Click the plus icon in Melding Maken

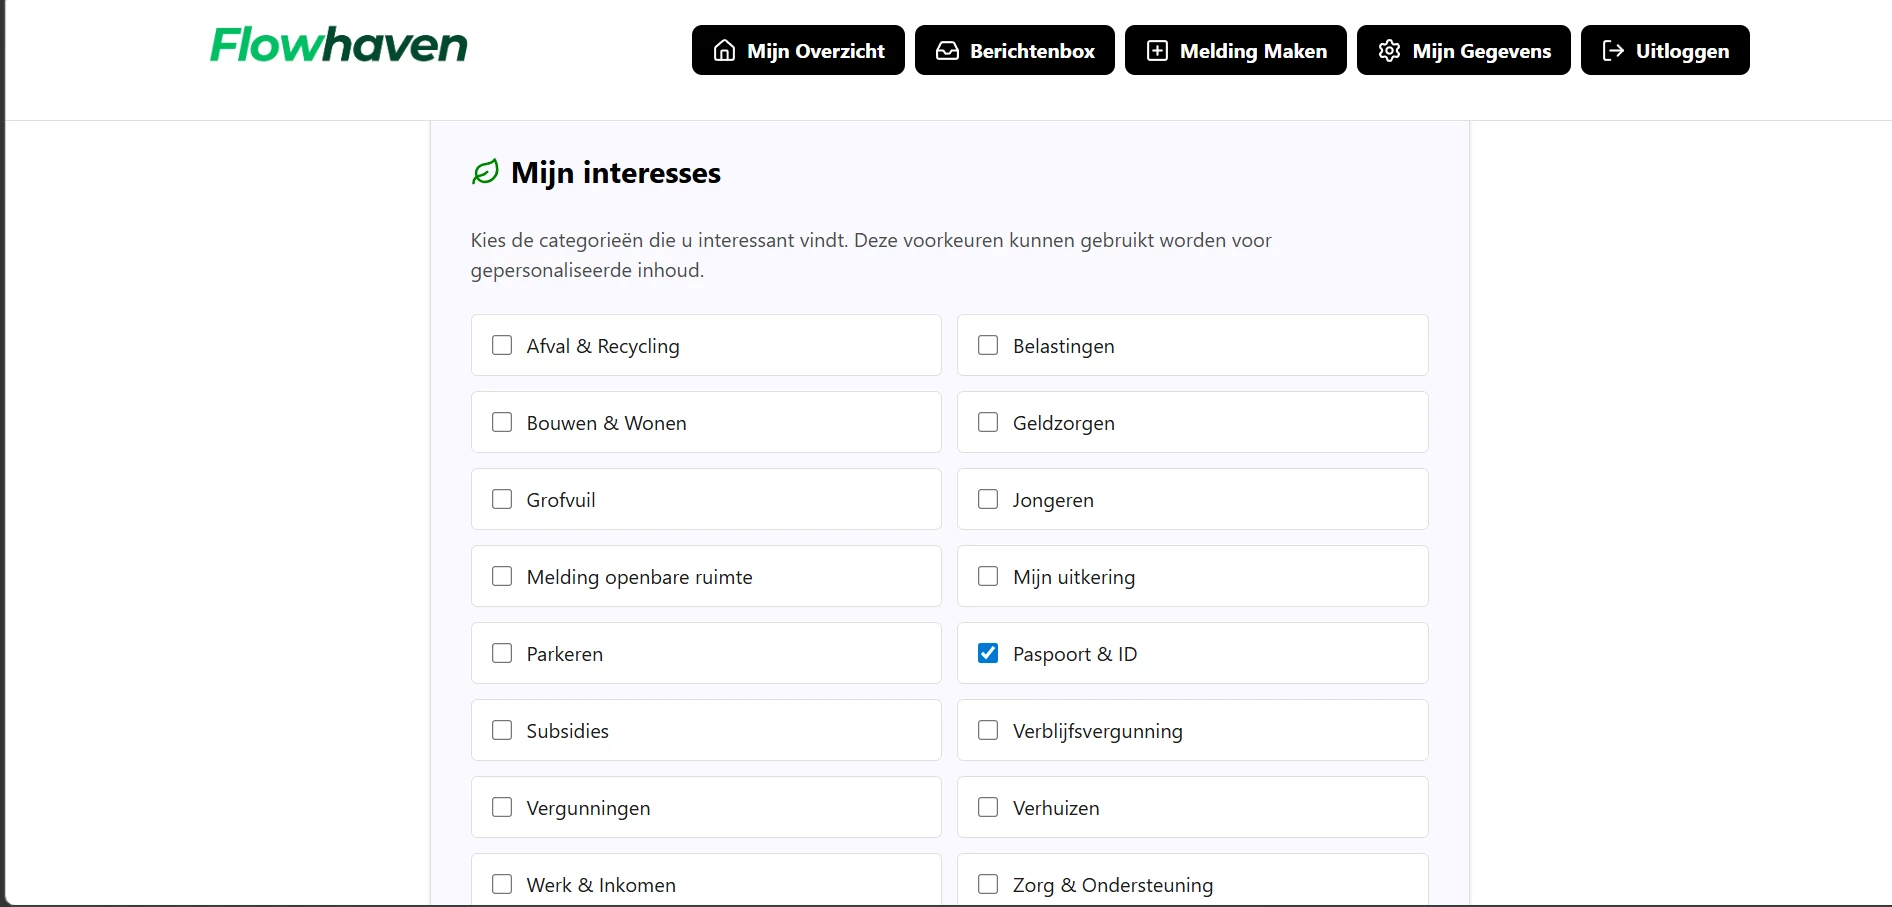point(1157,50)
